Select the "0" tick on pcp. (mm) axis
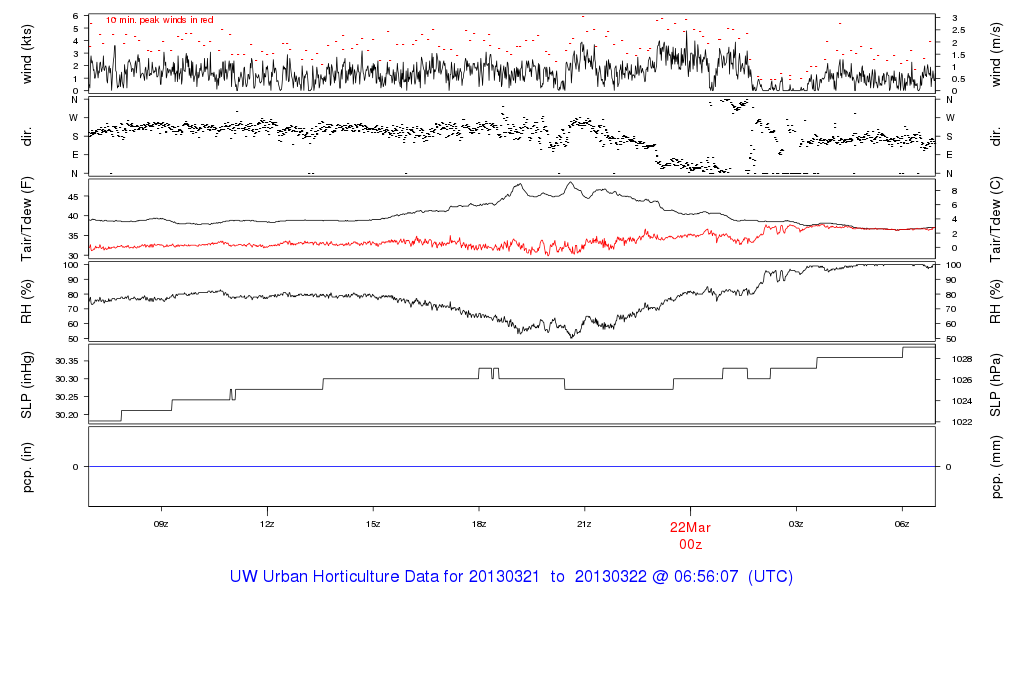Screen dimensions: 1024x700 [x=949, y=467]
